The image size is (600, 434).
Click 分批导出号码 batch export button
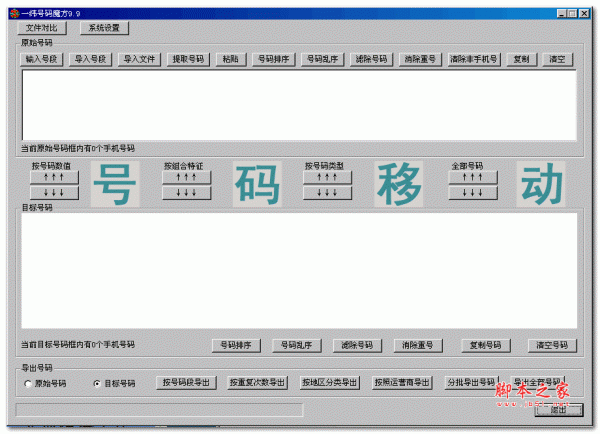(x=471, y=383)
